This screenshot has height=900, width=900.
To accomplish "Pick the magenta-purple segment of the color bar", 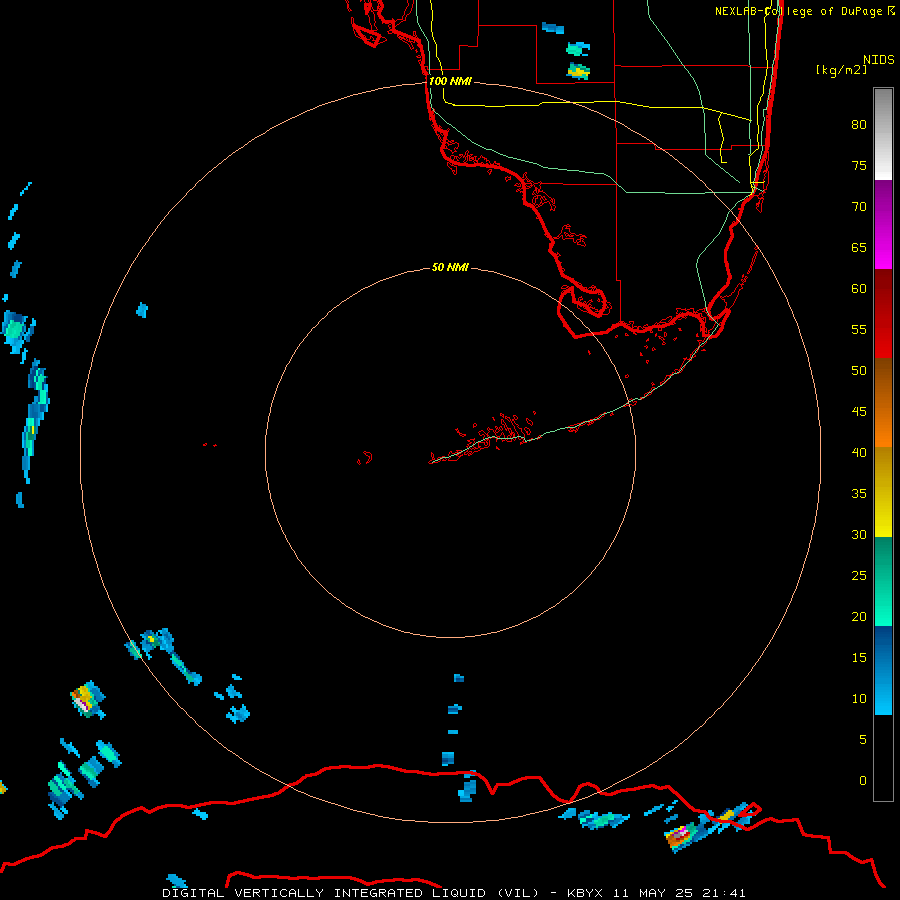I will click(883, 225).
